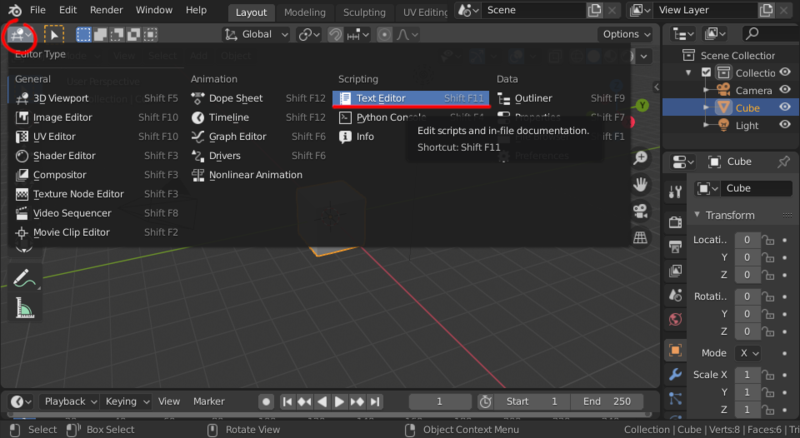Image resolution: width=800 pixels, height=438 pixels.
Task: Select the Light object in outliner
Action: click(x=746, y=125)
